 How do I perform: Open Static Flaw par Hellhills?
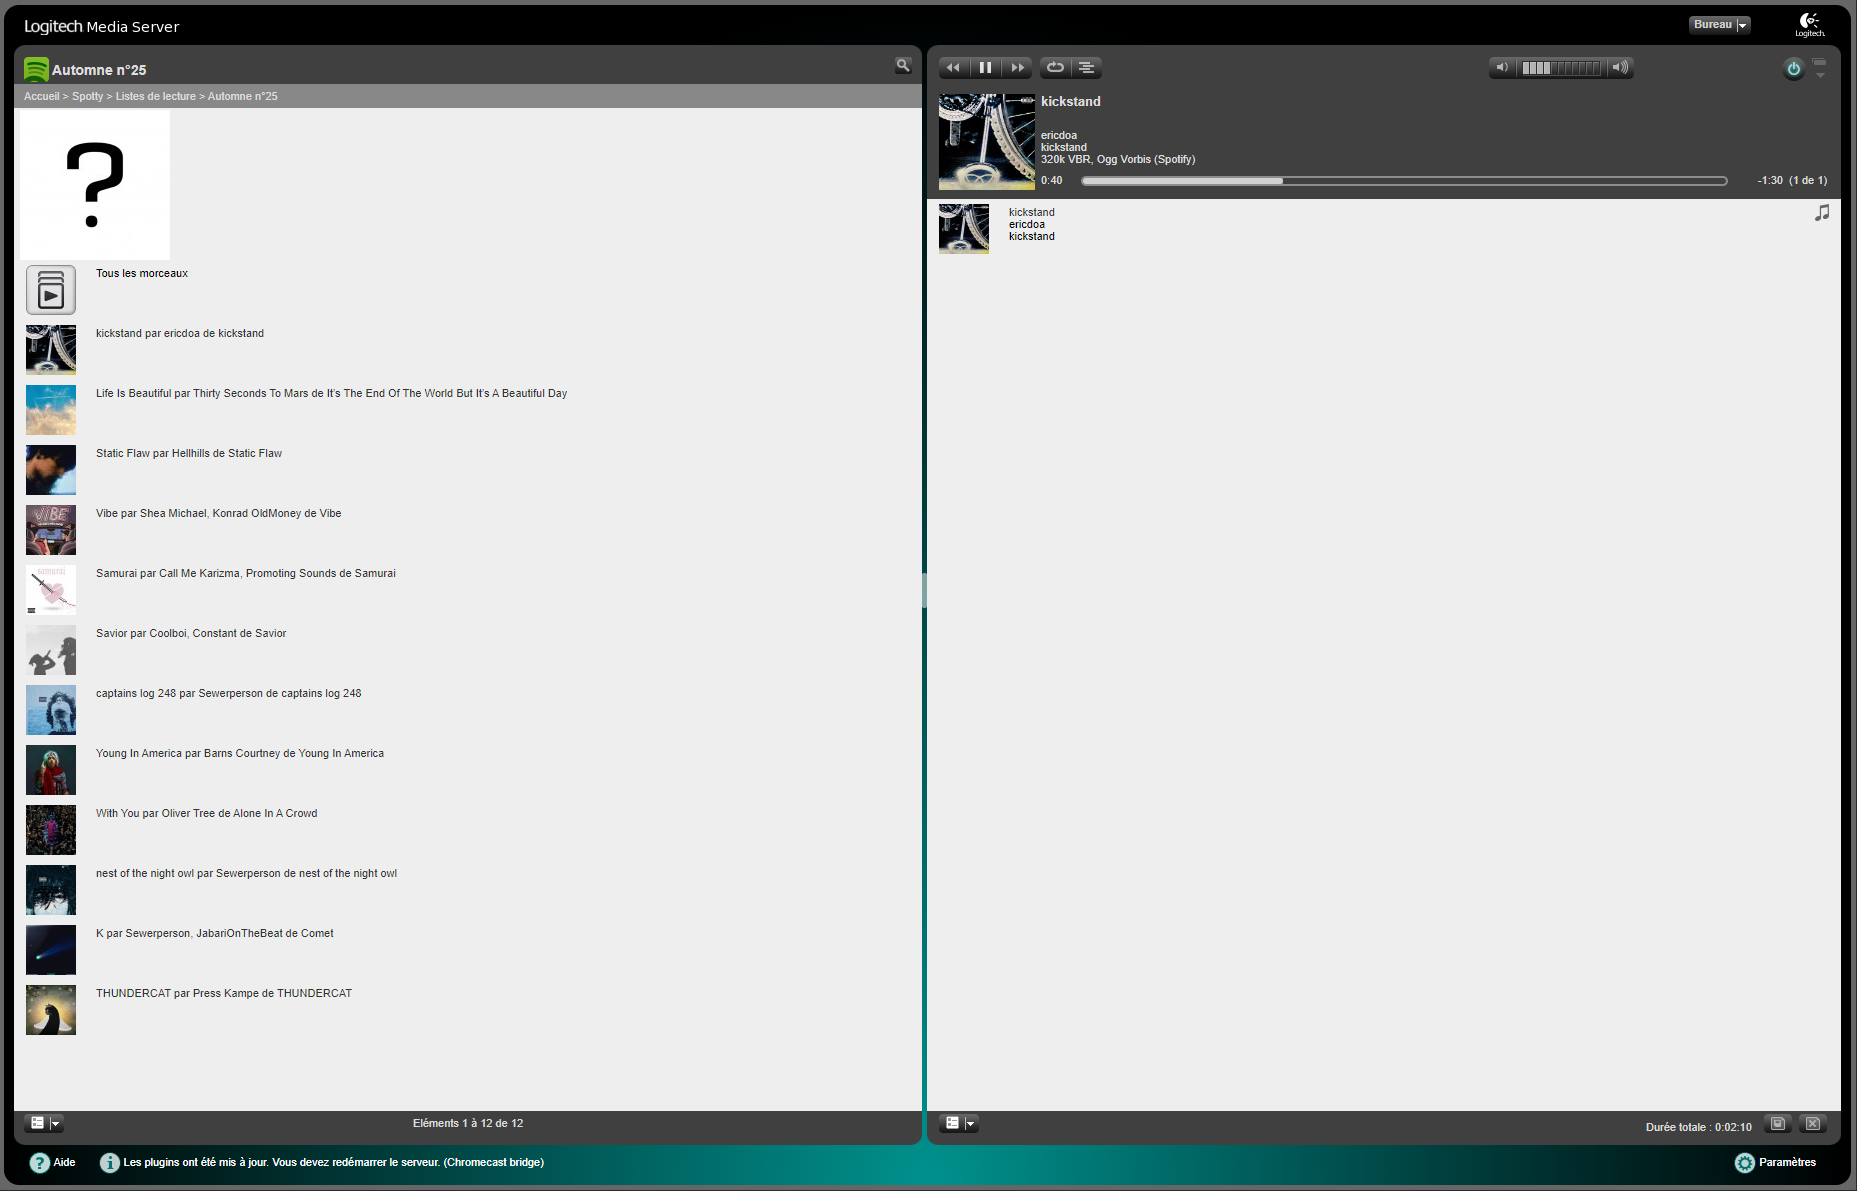[189, 453]
